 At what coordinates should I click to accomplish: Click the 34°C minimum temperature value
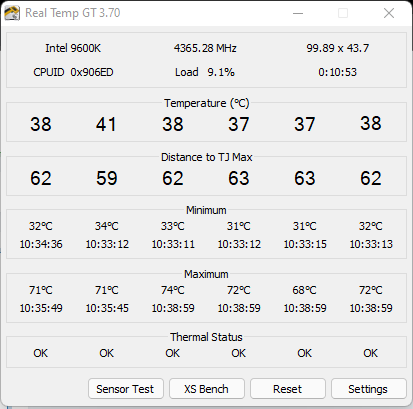107,226
